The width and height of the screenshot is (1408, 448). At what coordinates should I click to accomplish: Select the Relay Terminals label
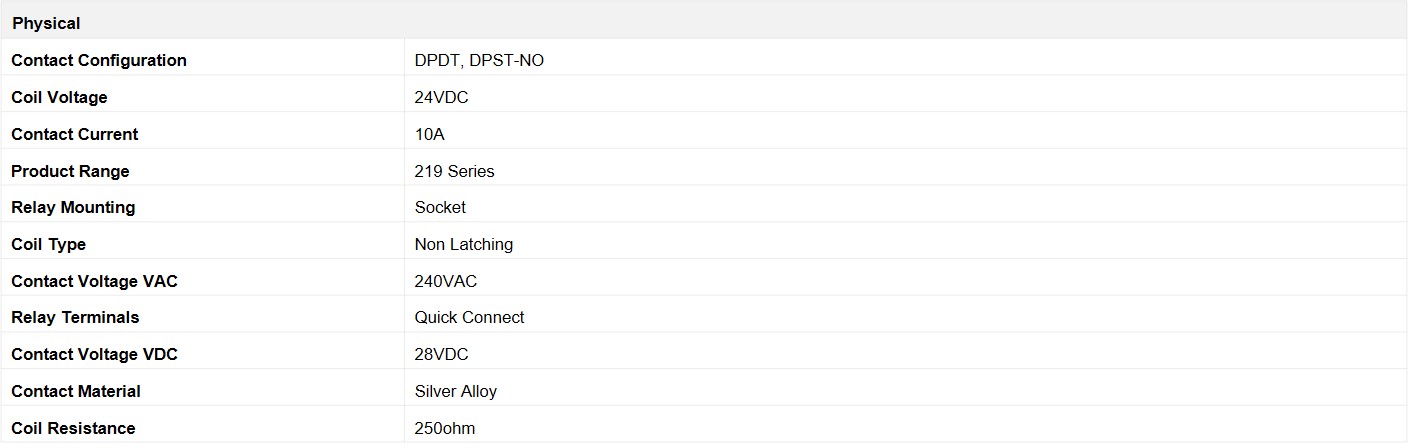(x=75, y=317)
